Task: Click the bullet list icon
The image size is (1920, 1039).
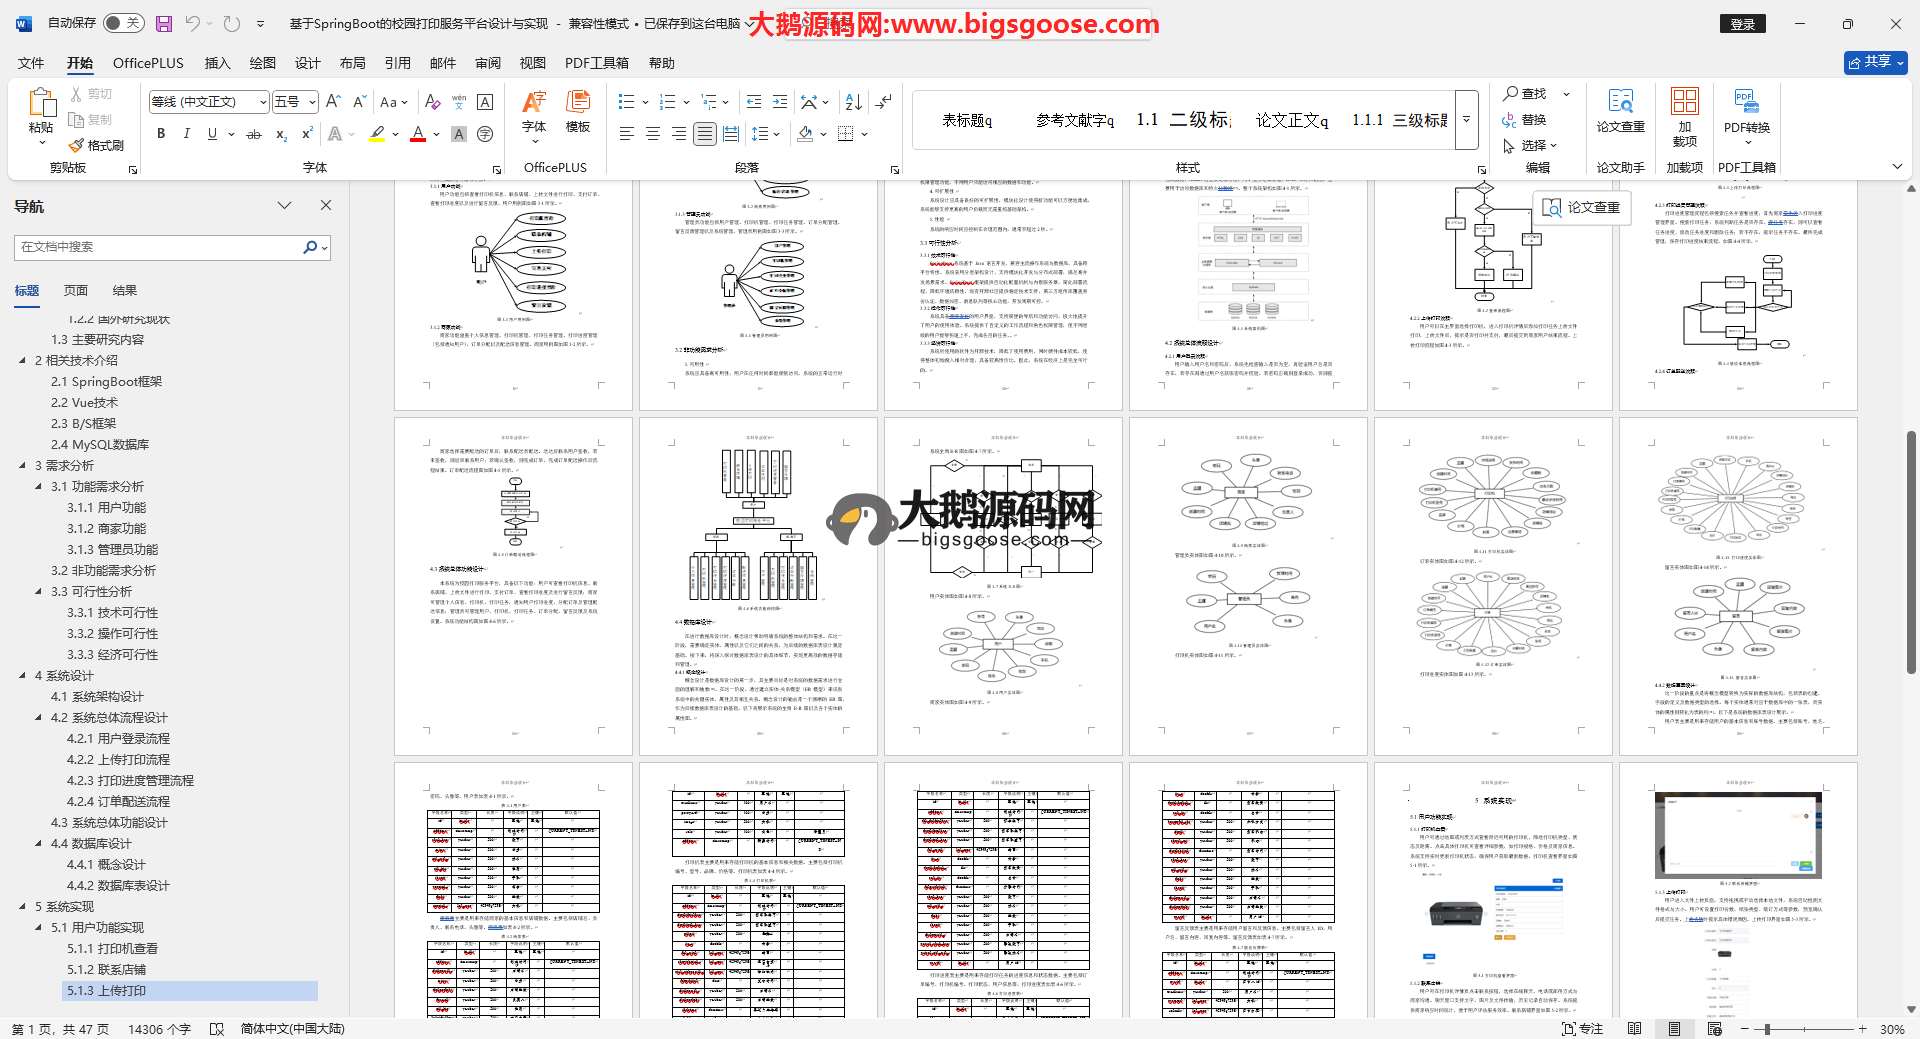Action: point(626,102)
